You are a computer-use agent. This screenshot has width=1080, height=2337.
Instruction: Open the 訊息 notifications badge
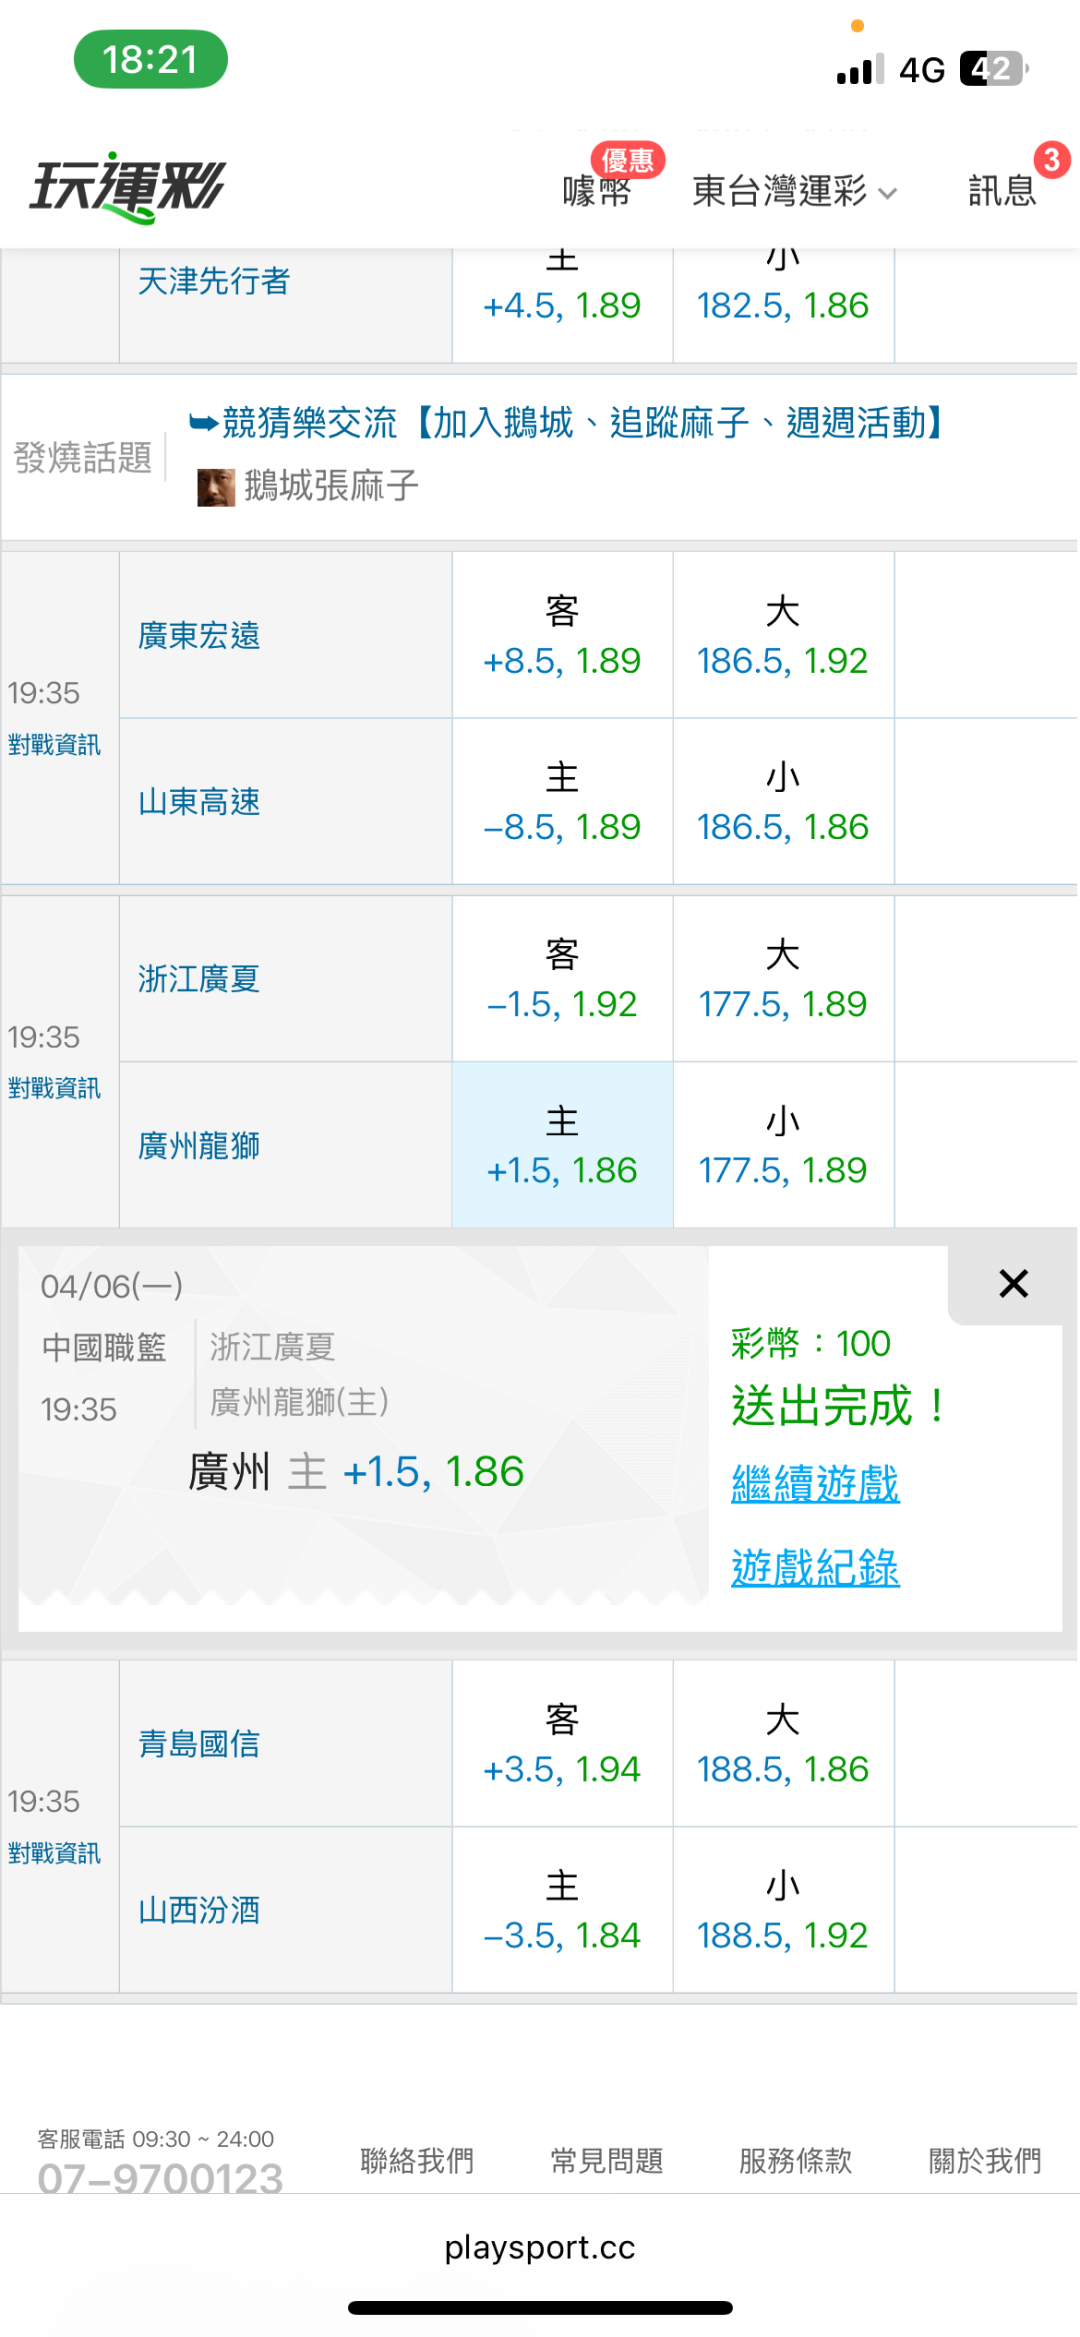point(1003,188)
